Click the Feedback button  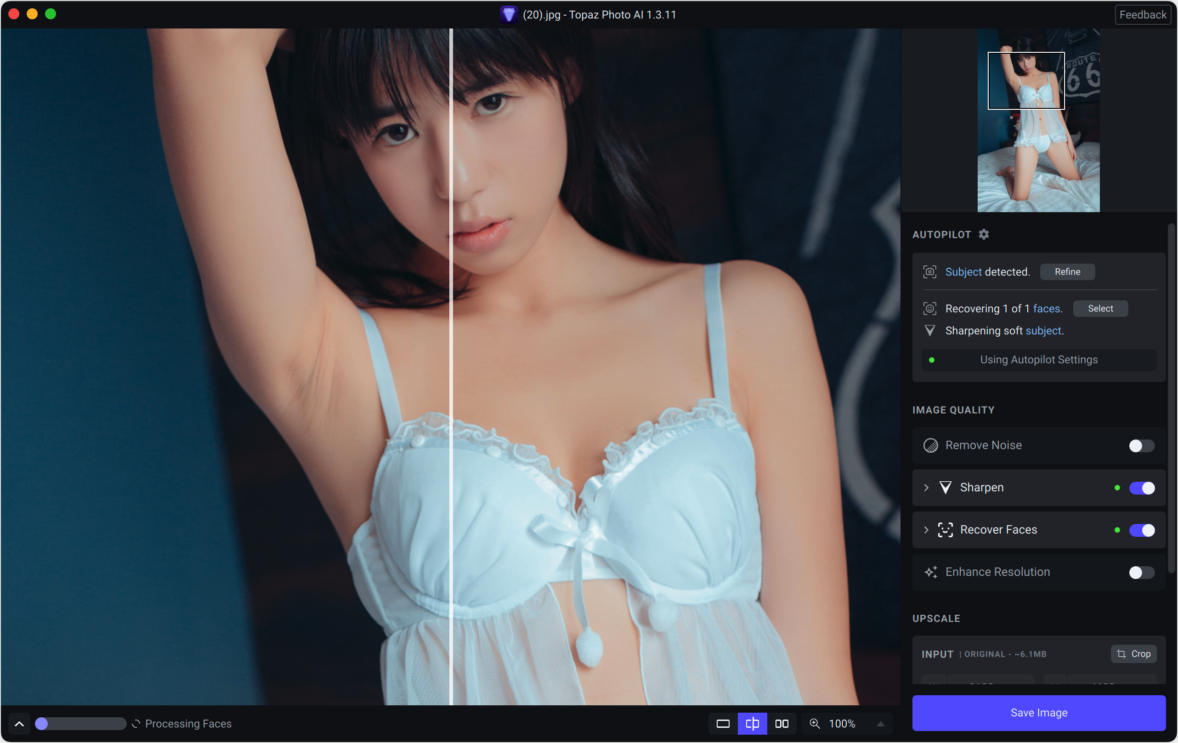(x=1142, y=15)
